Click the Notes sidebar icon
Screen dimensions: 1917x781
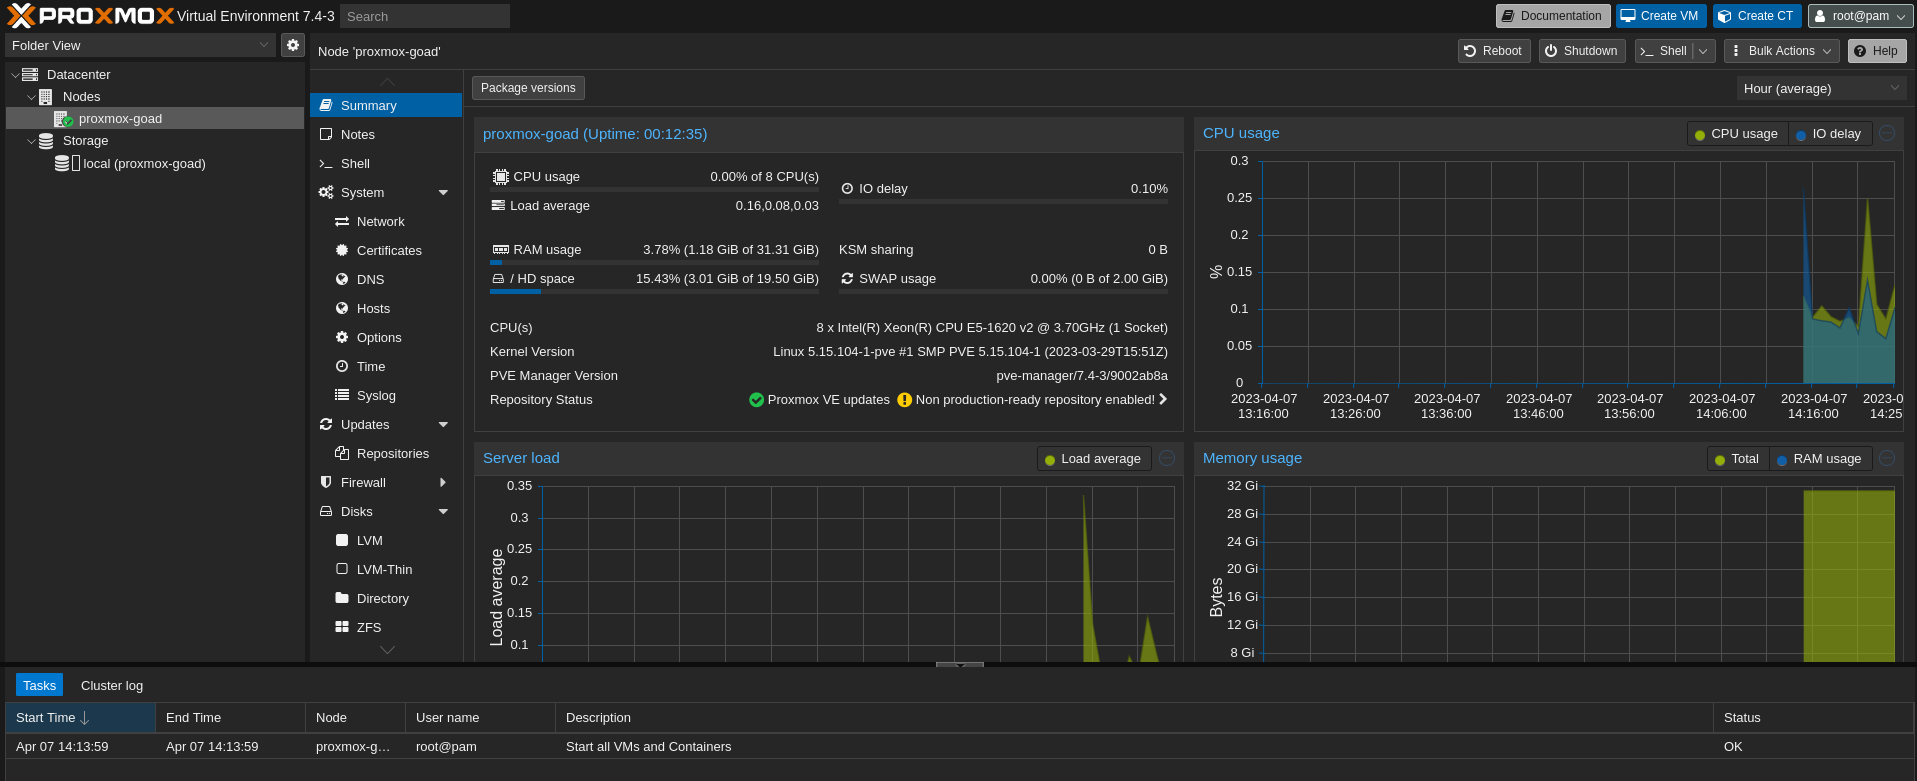click(x=326, y=134)
